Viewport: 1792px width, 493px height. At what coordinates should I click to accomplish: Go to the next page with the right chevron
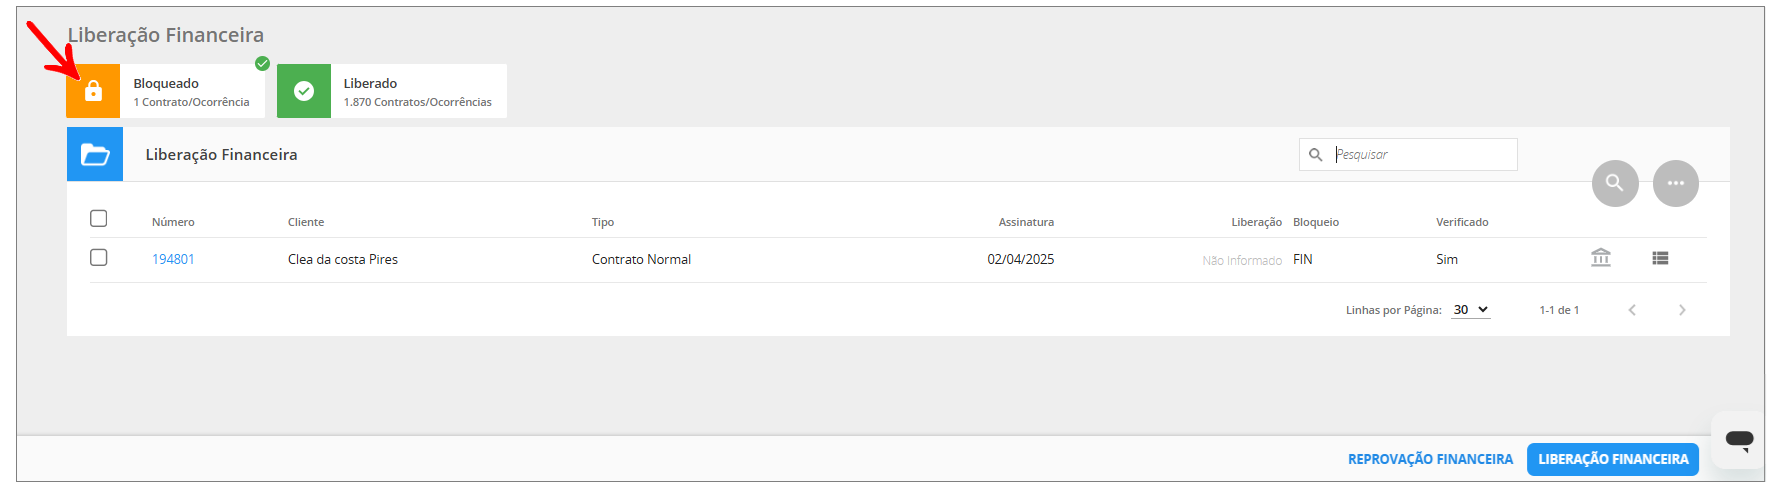click(1682, 310)
